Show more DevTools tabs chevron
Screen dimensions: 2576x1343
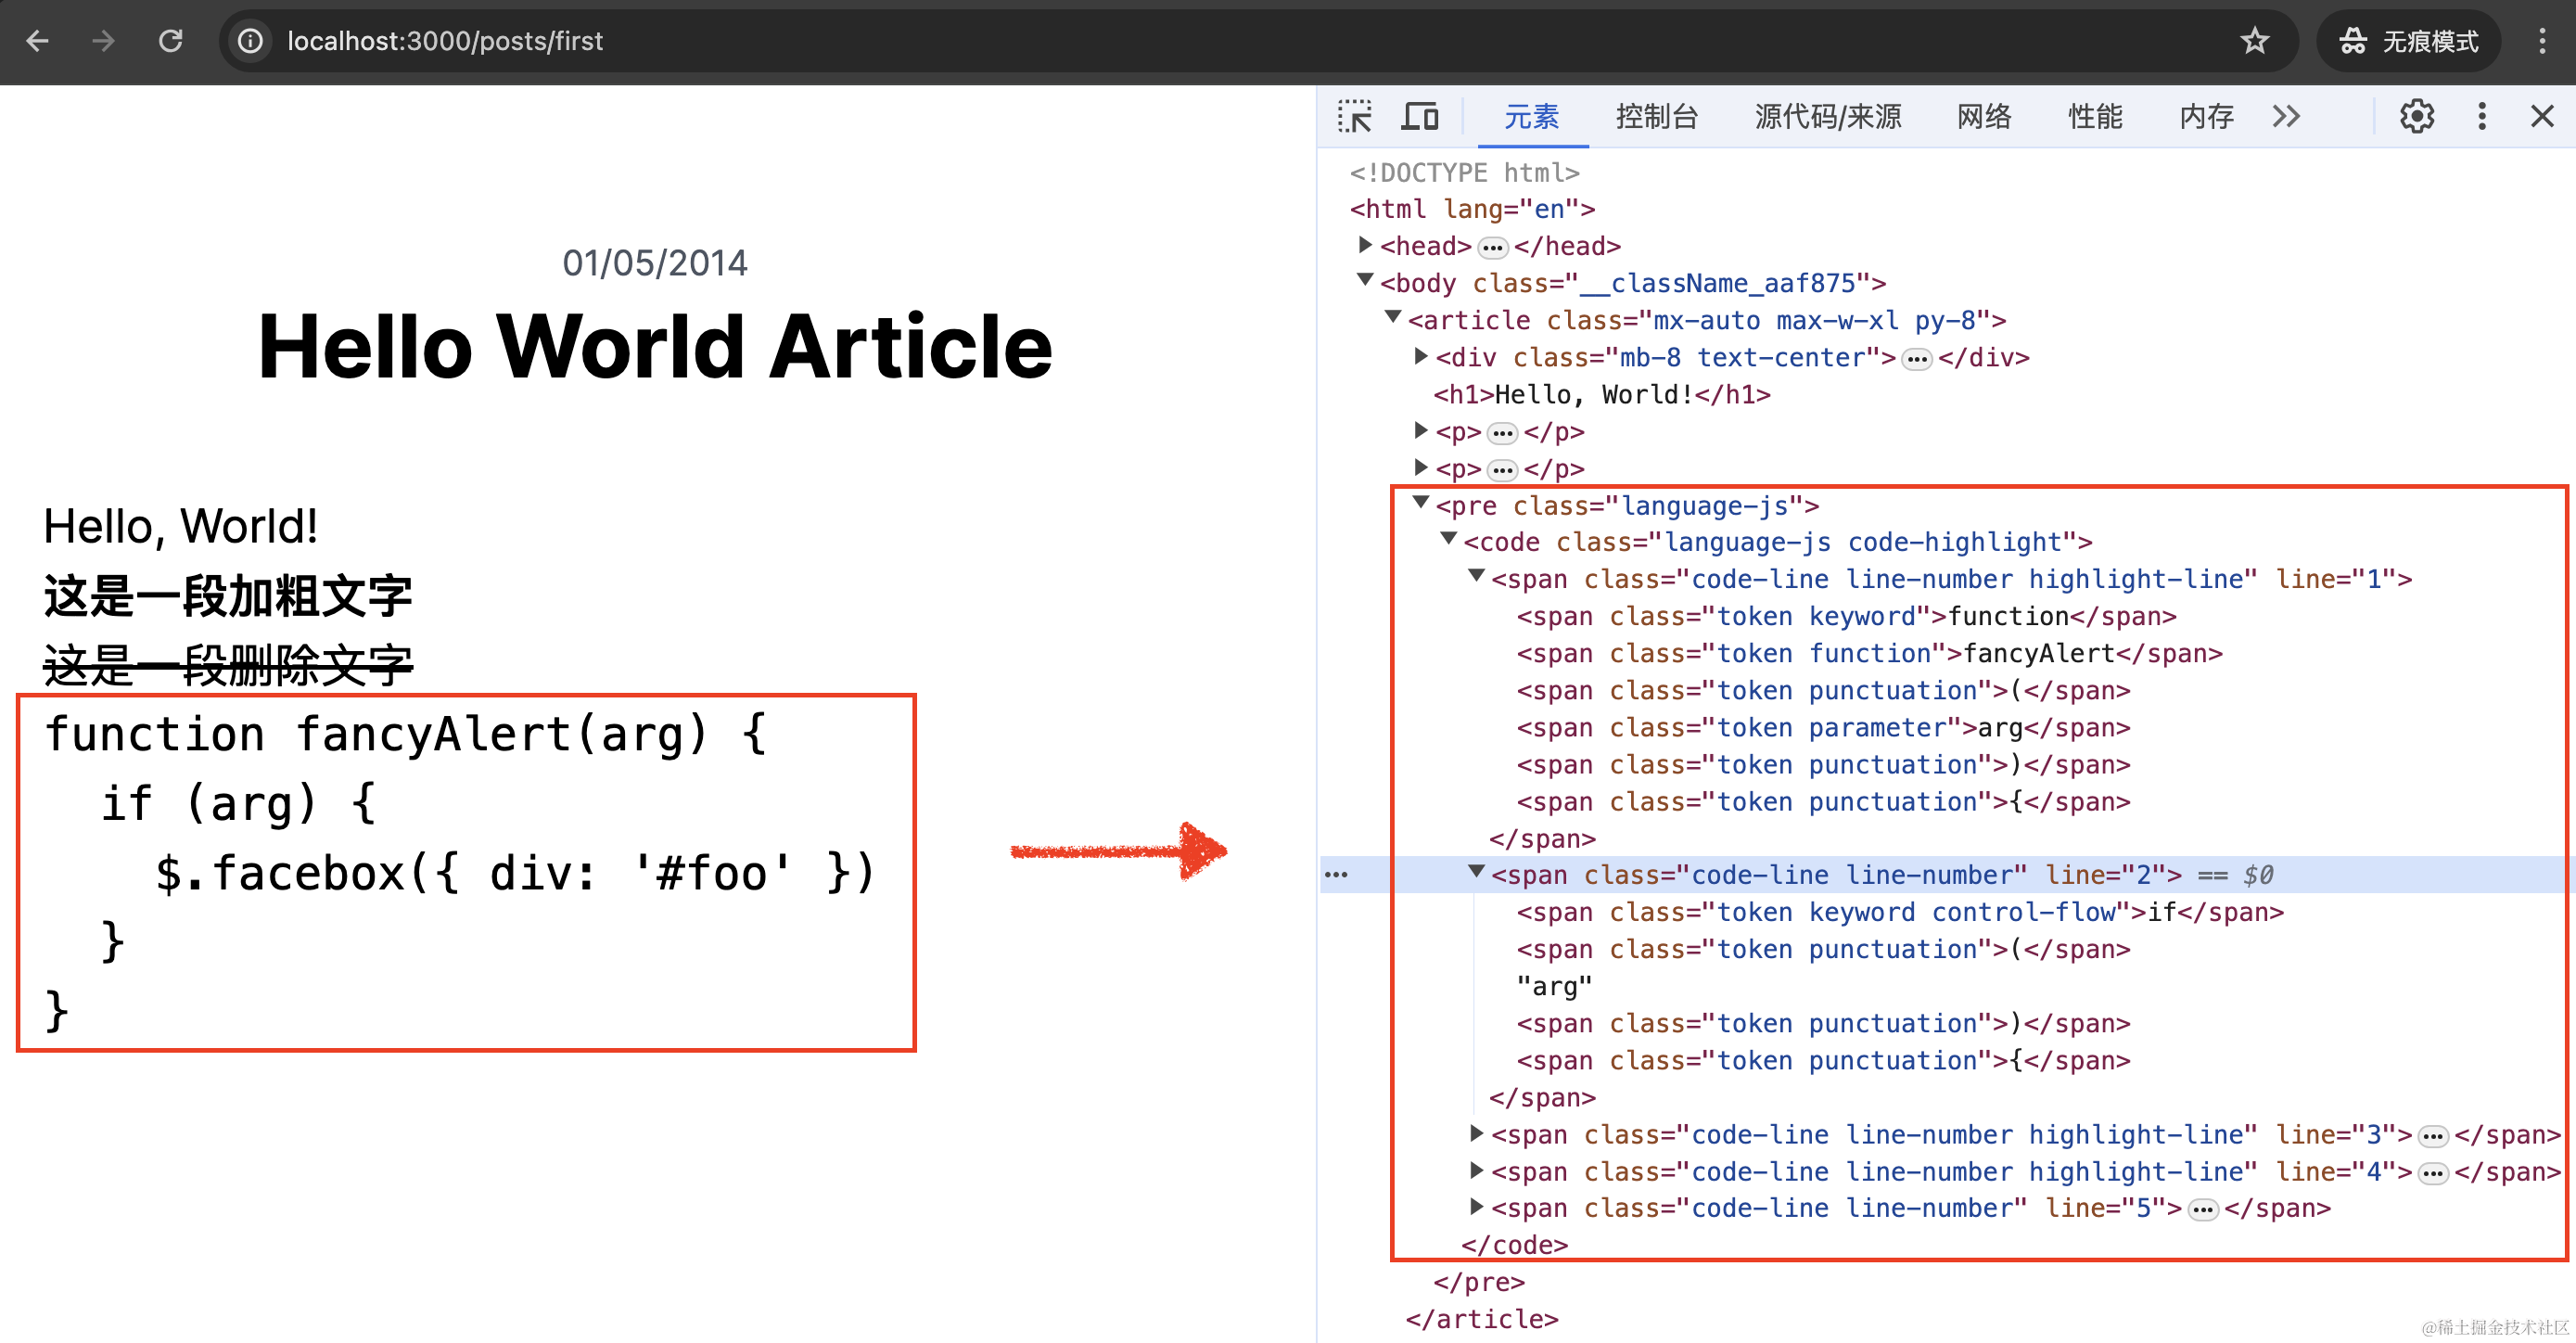pyautogui.click(x=2286, y=117)
